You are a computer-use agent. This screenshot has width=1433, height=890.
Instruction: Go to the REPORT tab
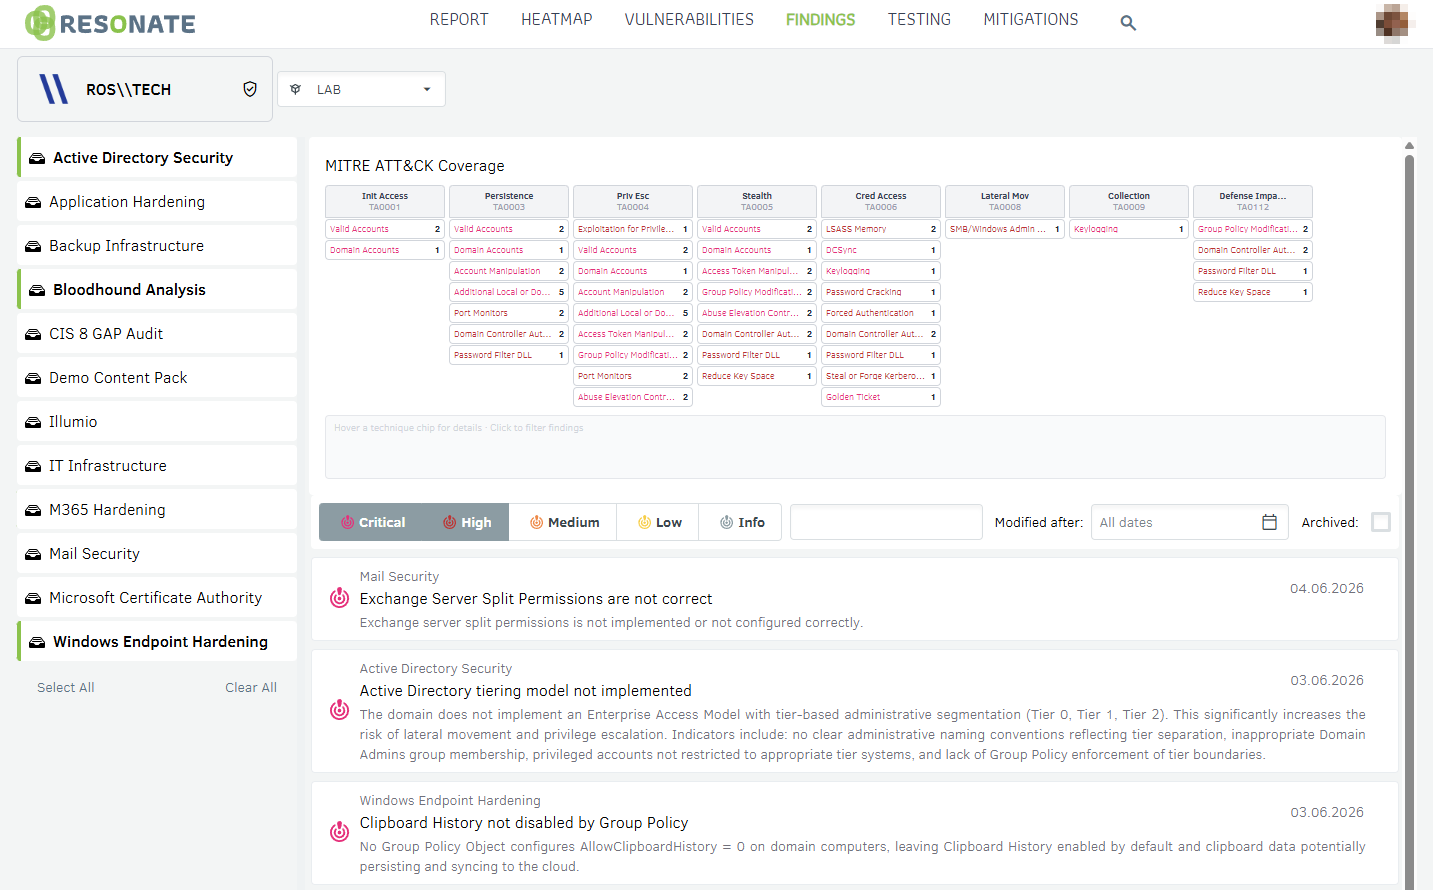459,20
